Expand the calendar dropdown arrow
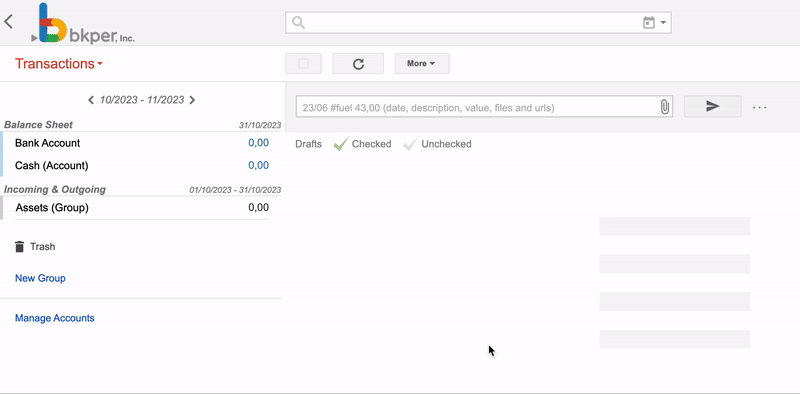The image size is (800, 394). [x=663, y=22]
